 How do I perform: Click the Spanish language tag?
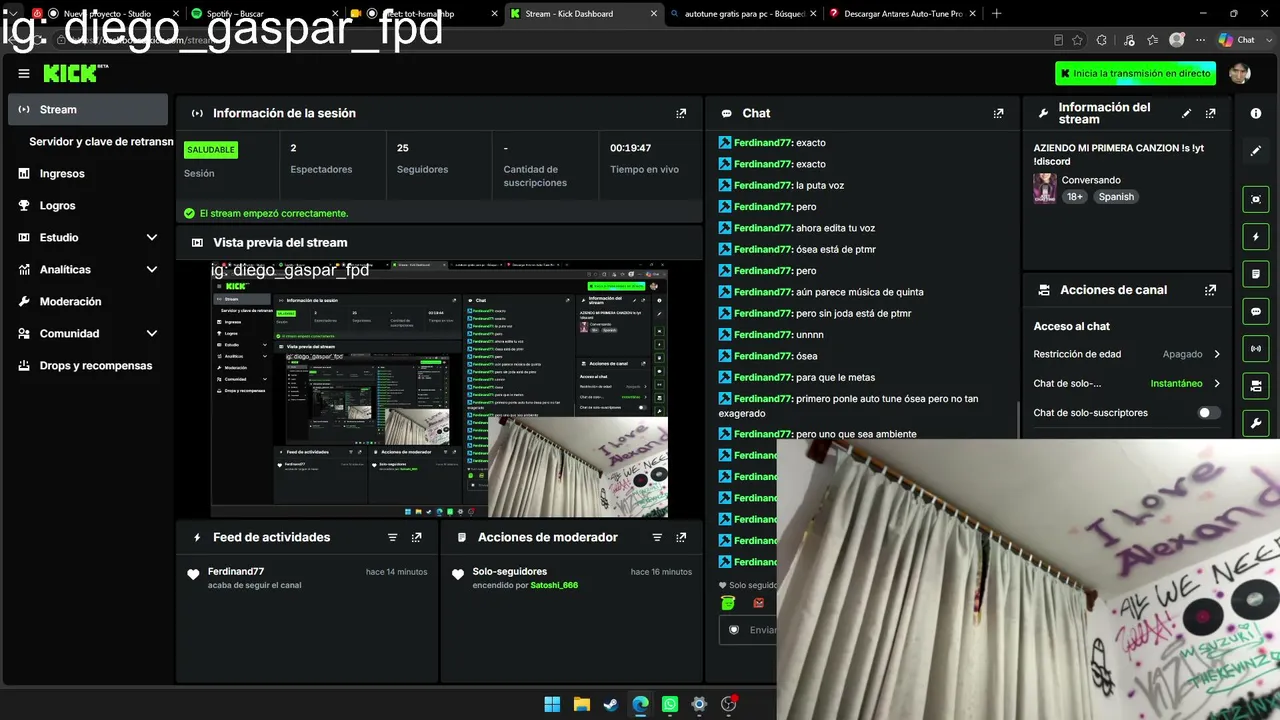[x=1116, y=197]
